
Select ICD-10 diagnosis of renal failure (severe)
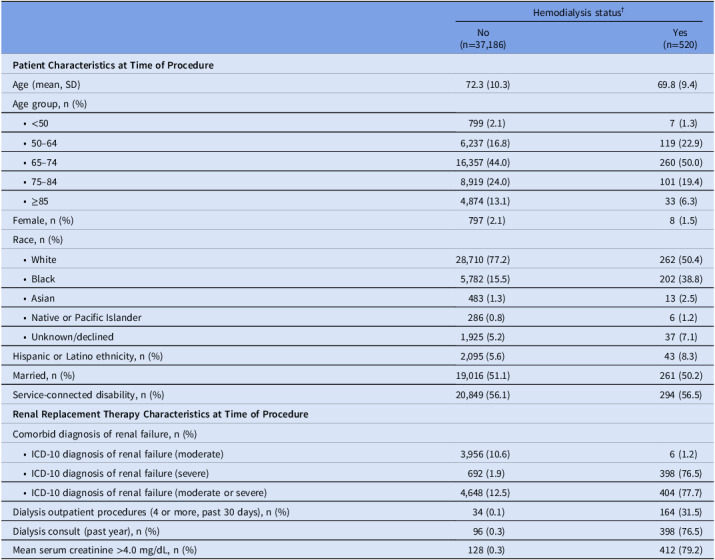tap(120, 473)
